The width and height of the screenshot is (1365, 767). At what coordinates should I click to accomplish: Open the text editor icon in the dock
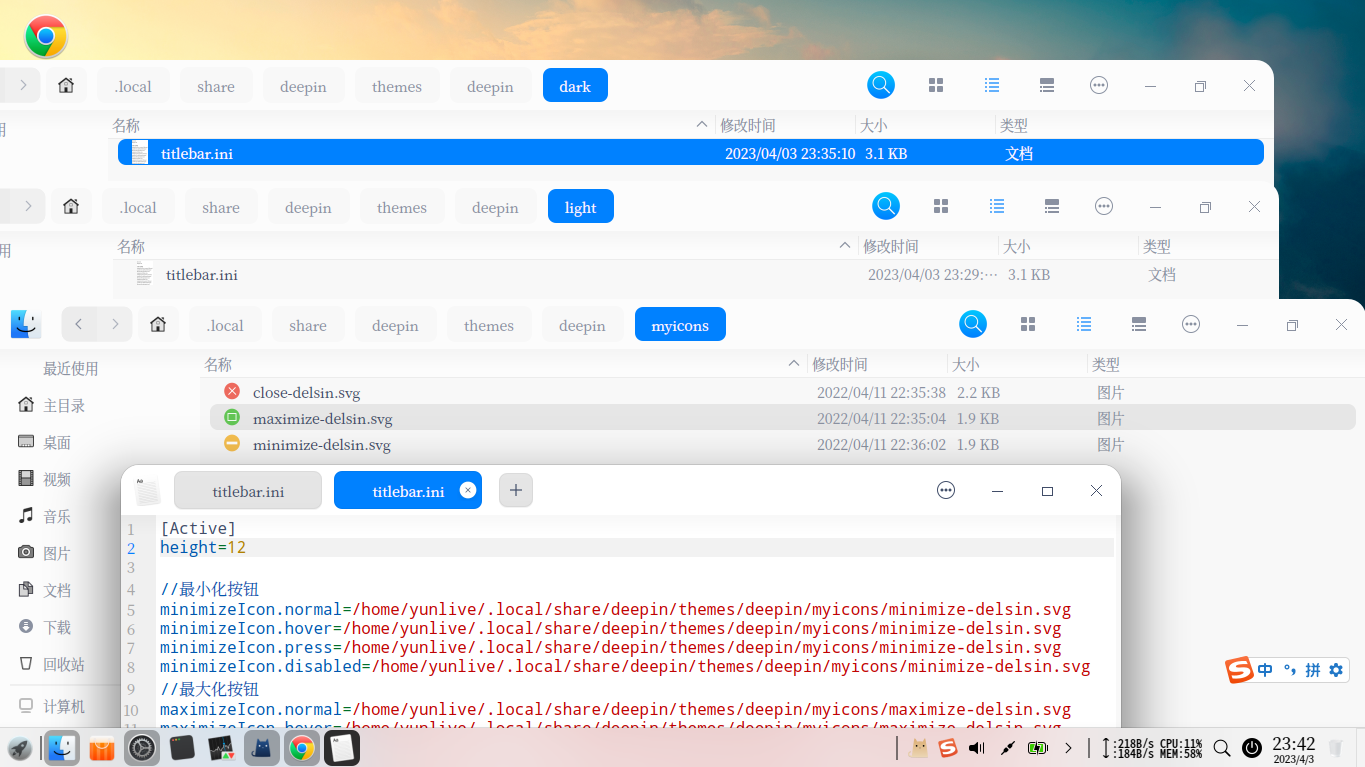(342, 748)
